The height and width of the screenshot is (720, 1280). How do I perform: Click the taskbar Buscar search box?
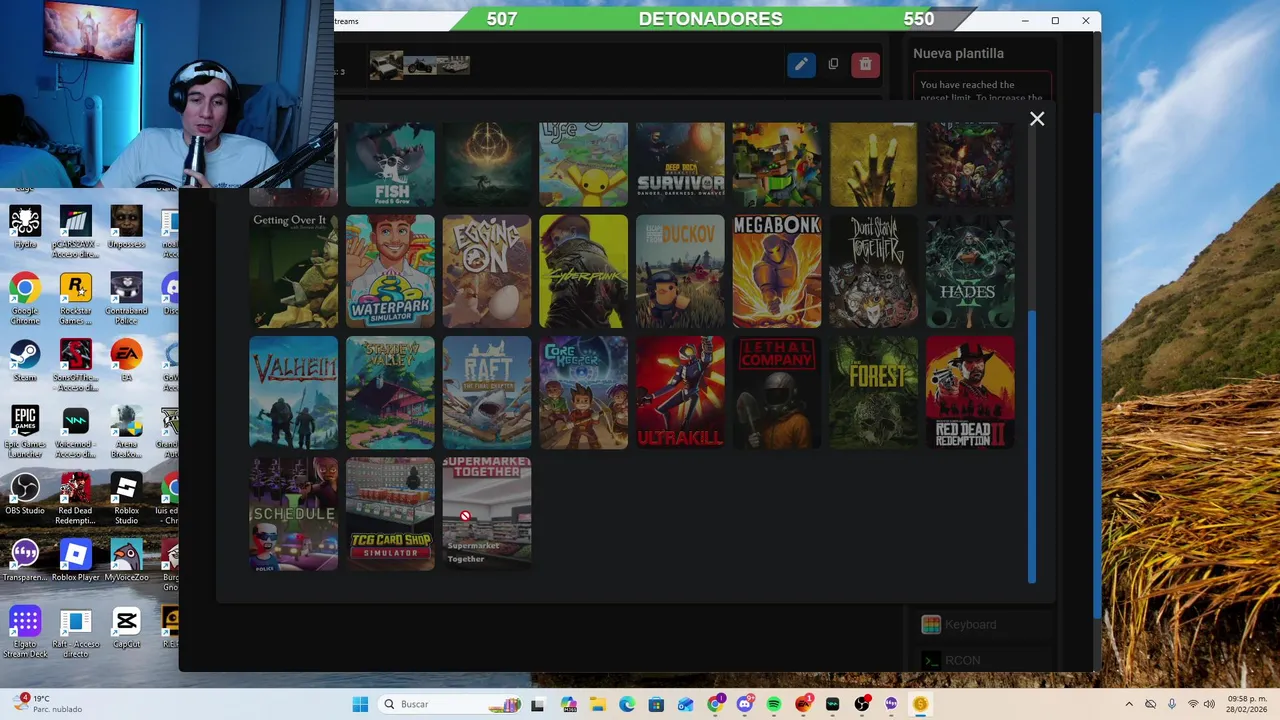pos(450,704)
